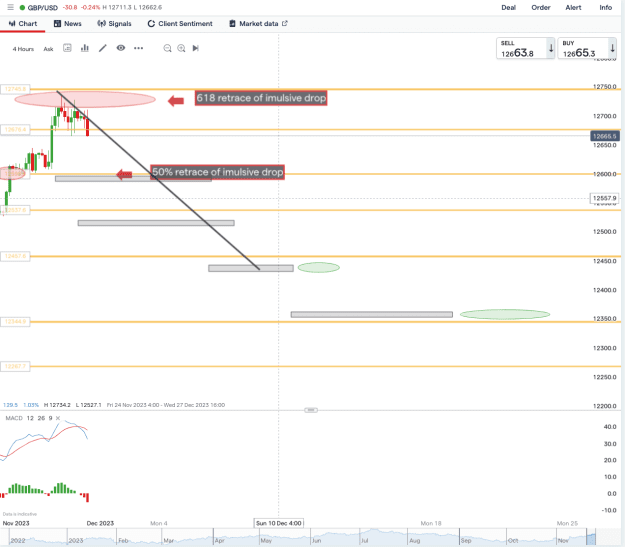Open the Market data tab
Viewport: 625px width, 547px height.
[x=258, y=24]
